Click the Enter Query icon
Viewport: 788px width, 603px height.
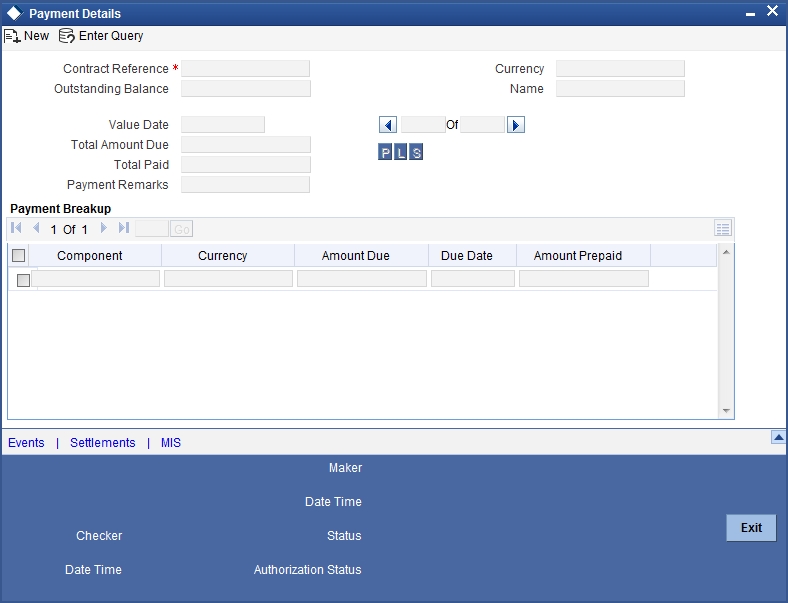coord(66,36)
